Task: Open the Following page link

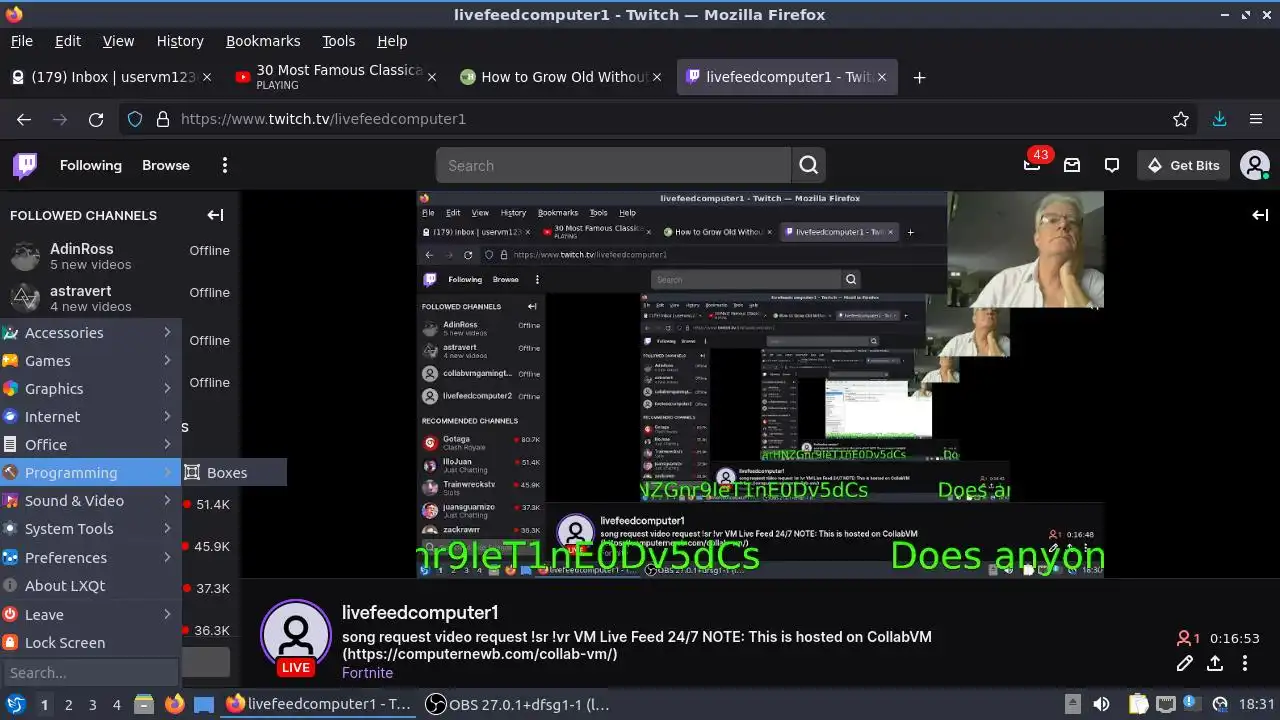Action: (90, 165)
